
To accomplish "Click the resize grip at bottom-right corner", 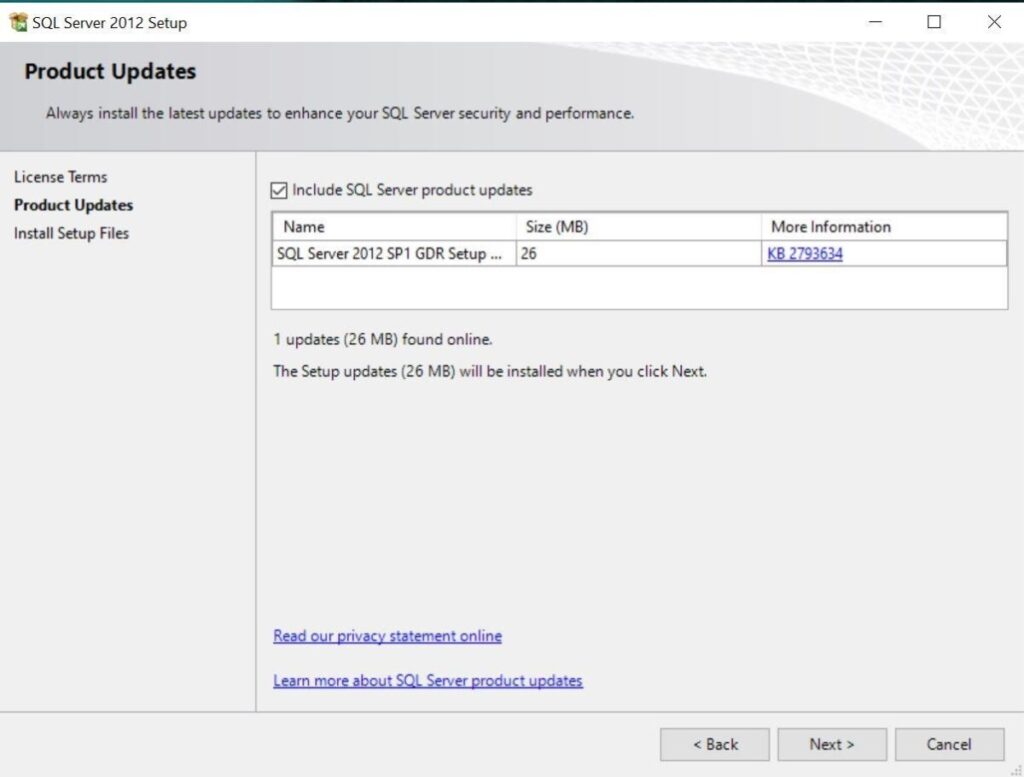I will pos(1016,770).
